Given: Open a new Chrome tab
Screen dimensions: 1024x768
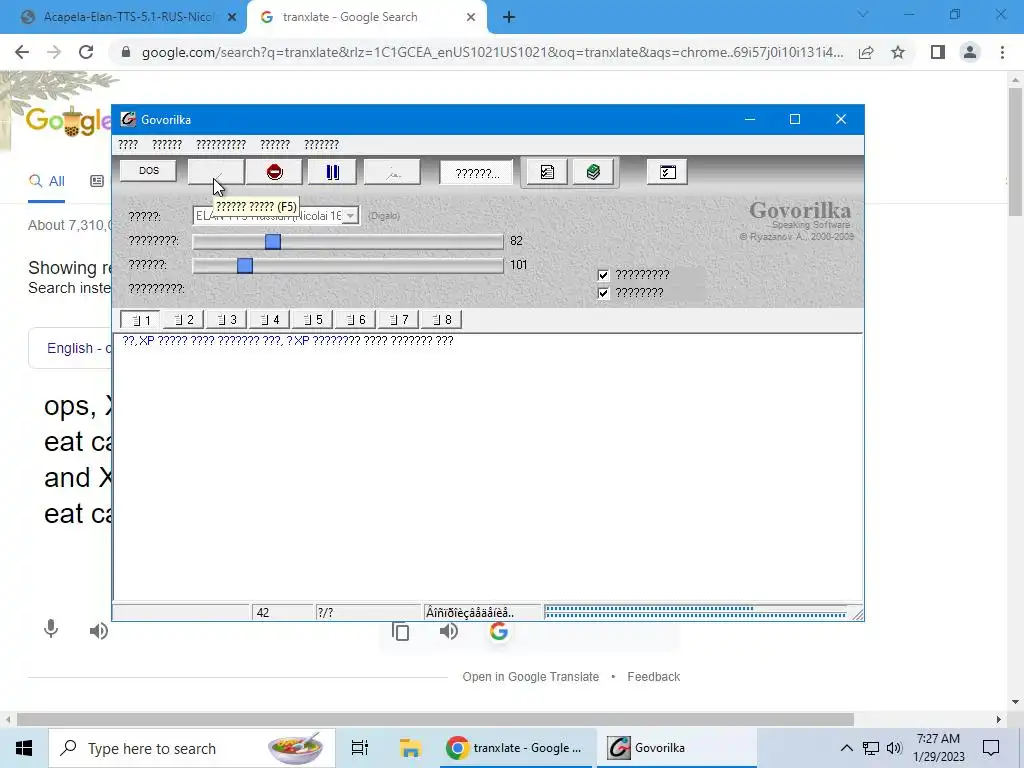Looking at the screenshot, I should click(509, 18).
